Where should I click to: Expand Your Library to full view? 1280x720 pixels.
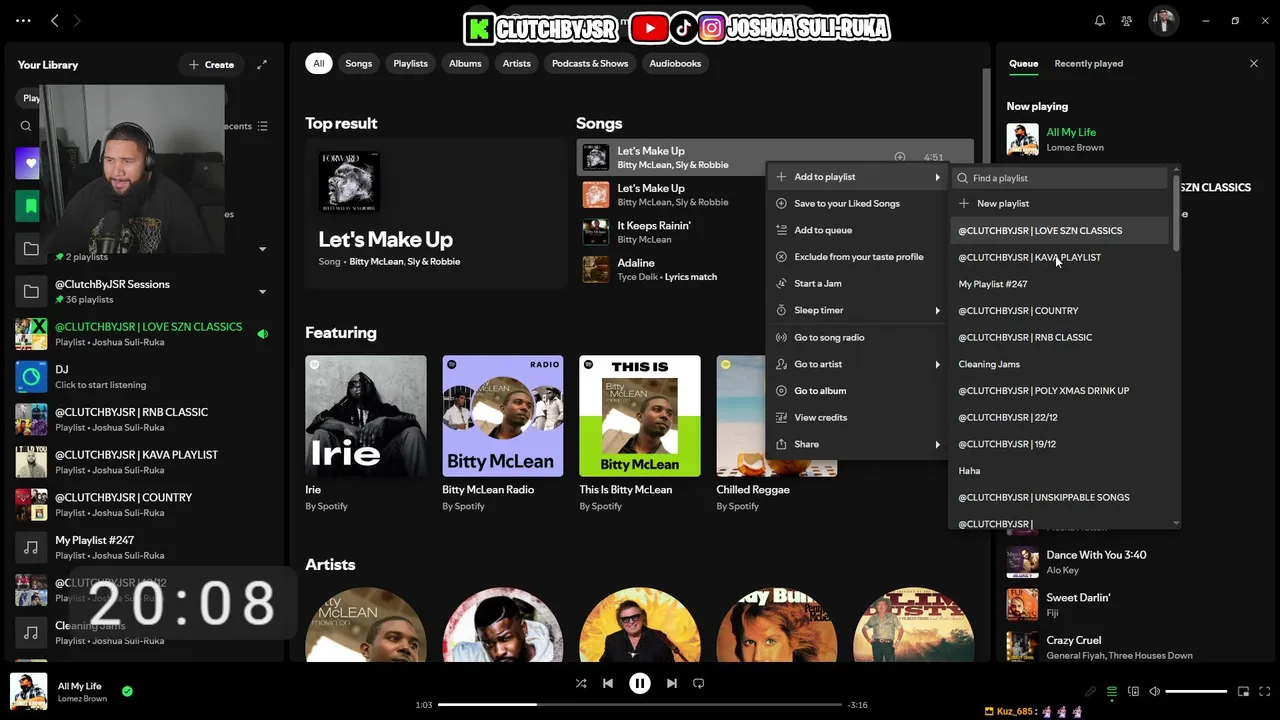tap(262, 64)
